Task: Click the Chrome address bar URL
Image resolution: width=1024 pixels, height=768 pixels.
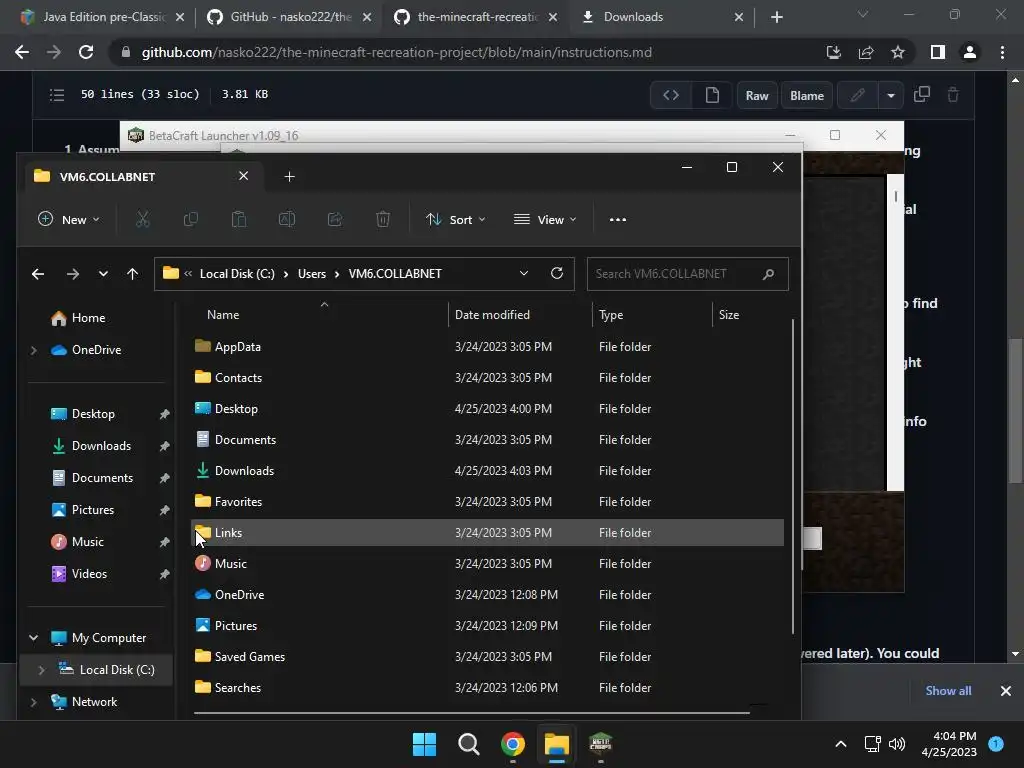Action: coord(396,52)
